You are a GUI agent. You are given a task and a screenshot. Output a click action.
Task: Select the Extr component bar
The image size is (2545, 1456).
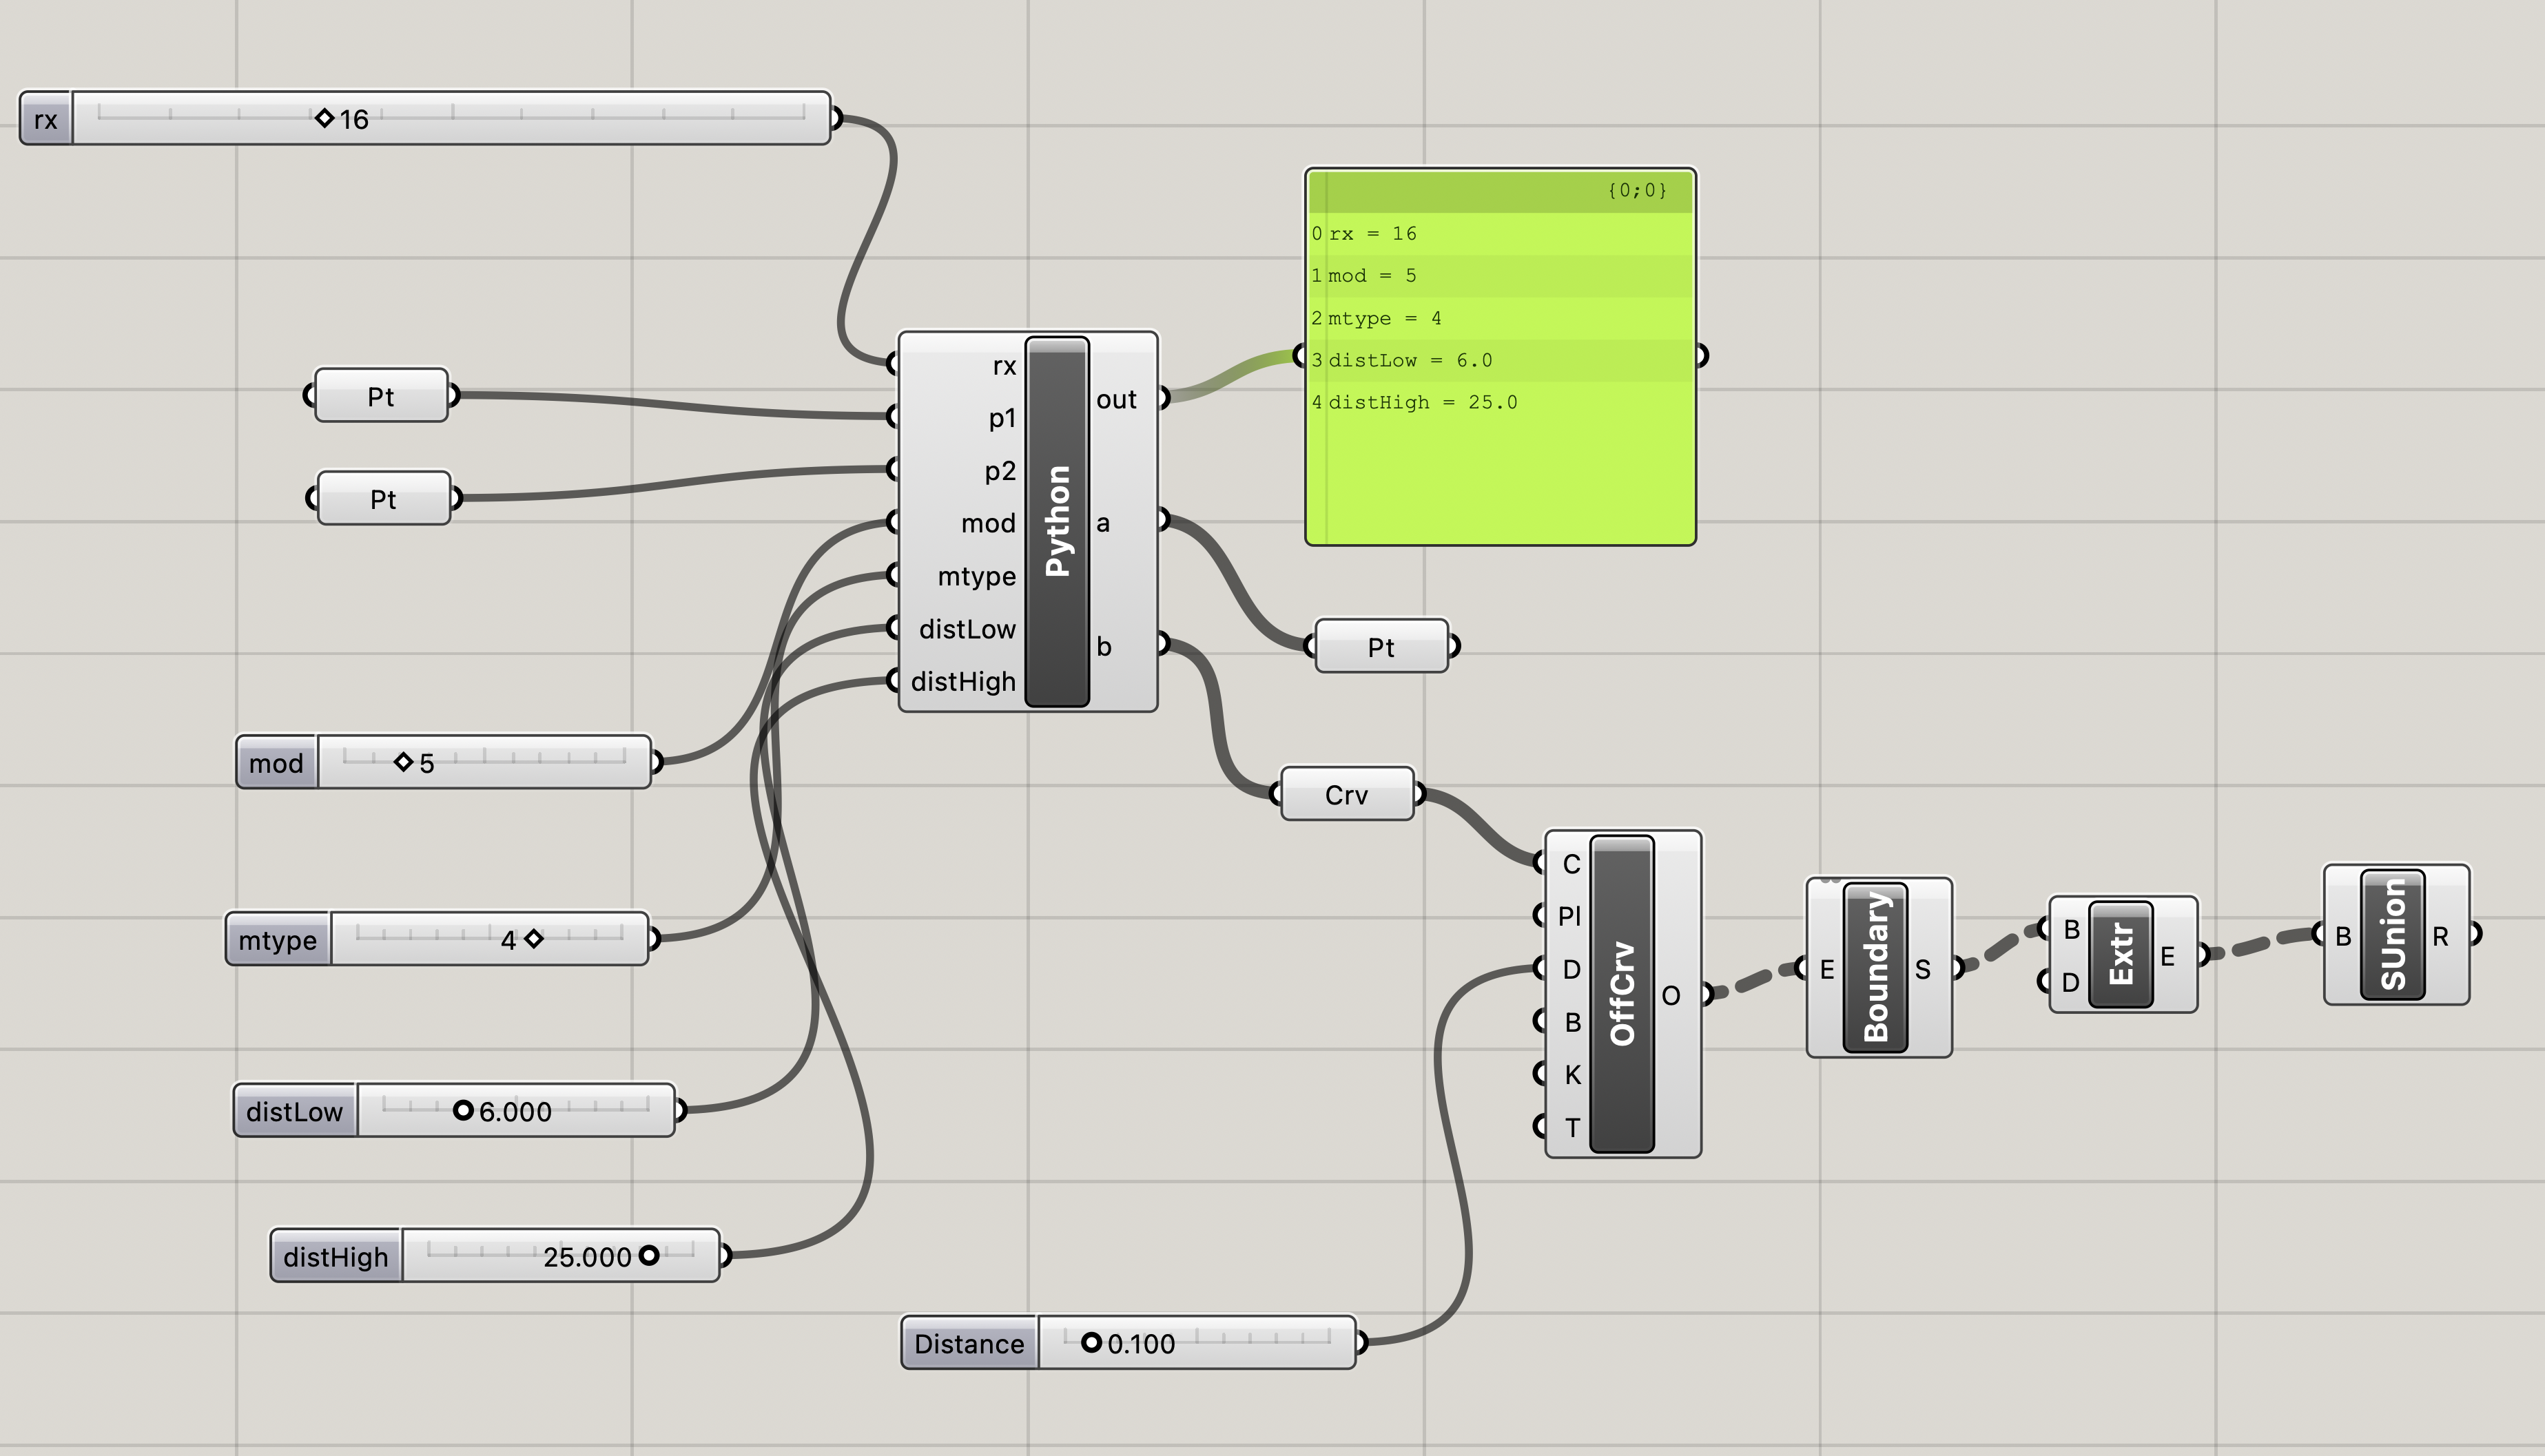(2120, 954)
